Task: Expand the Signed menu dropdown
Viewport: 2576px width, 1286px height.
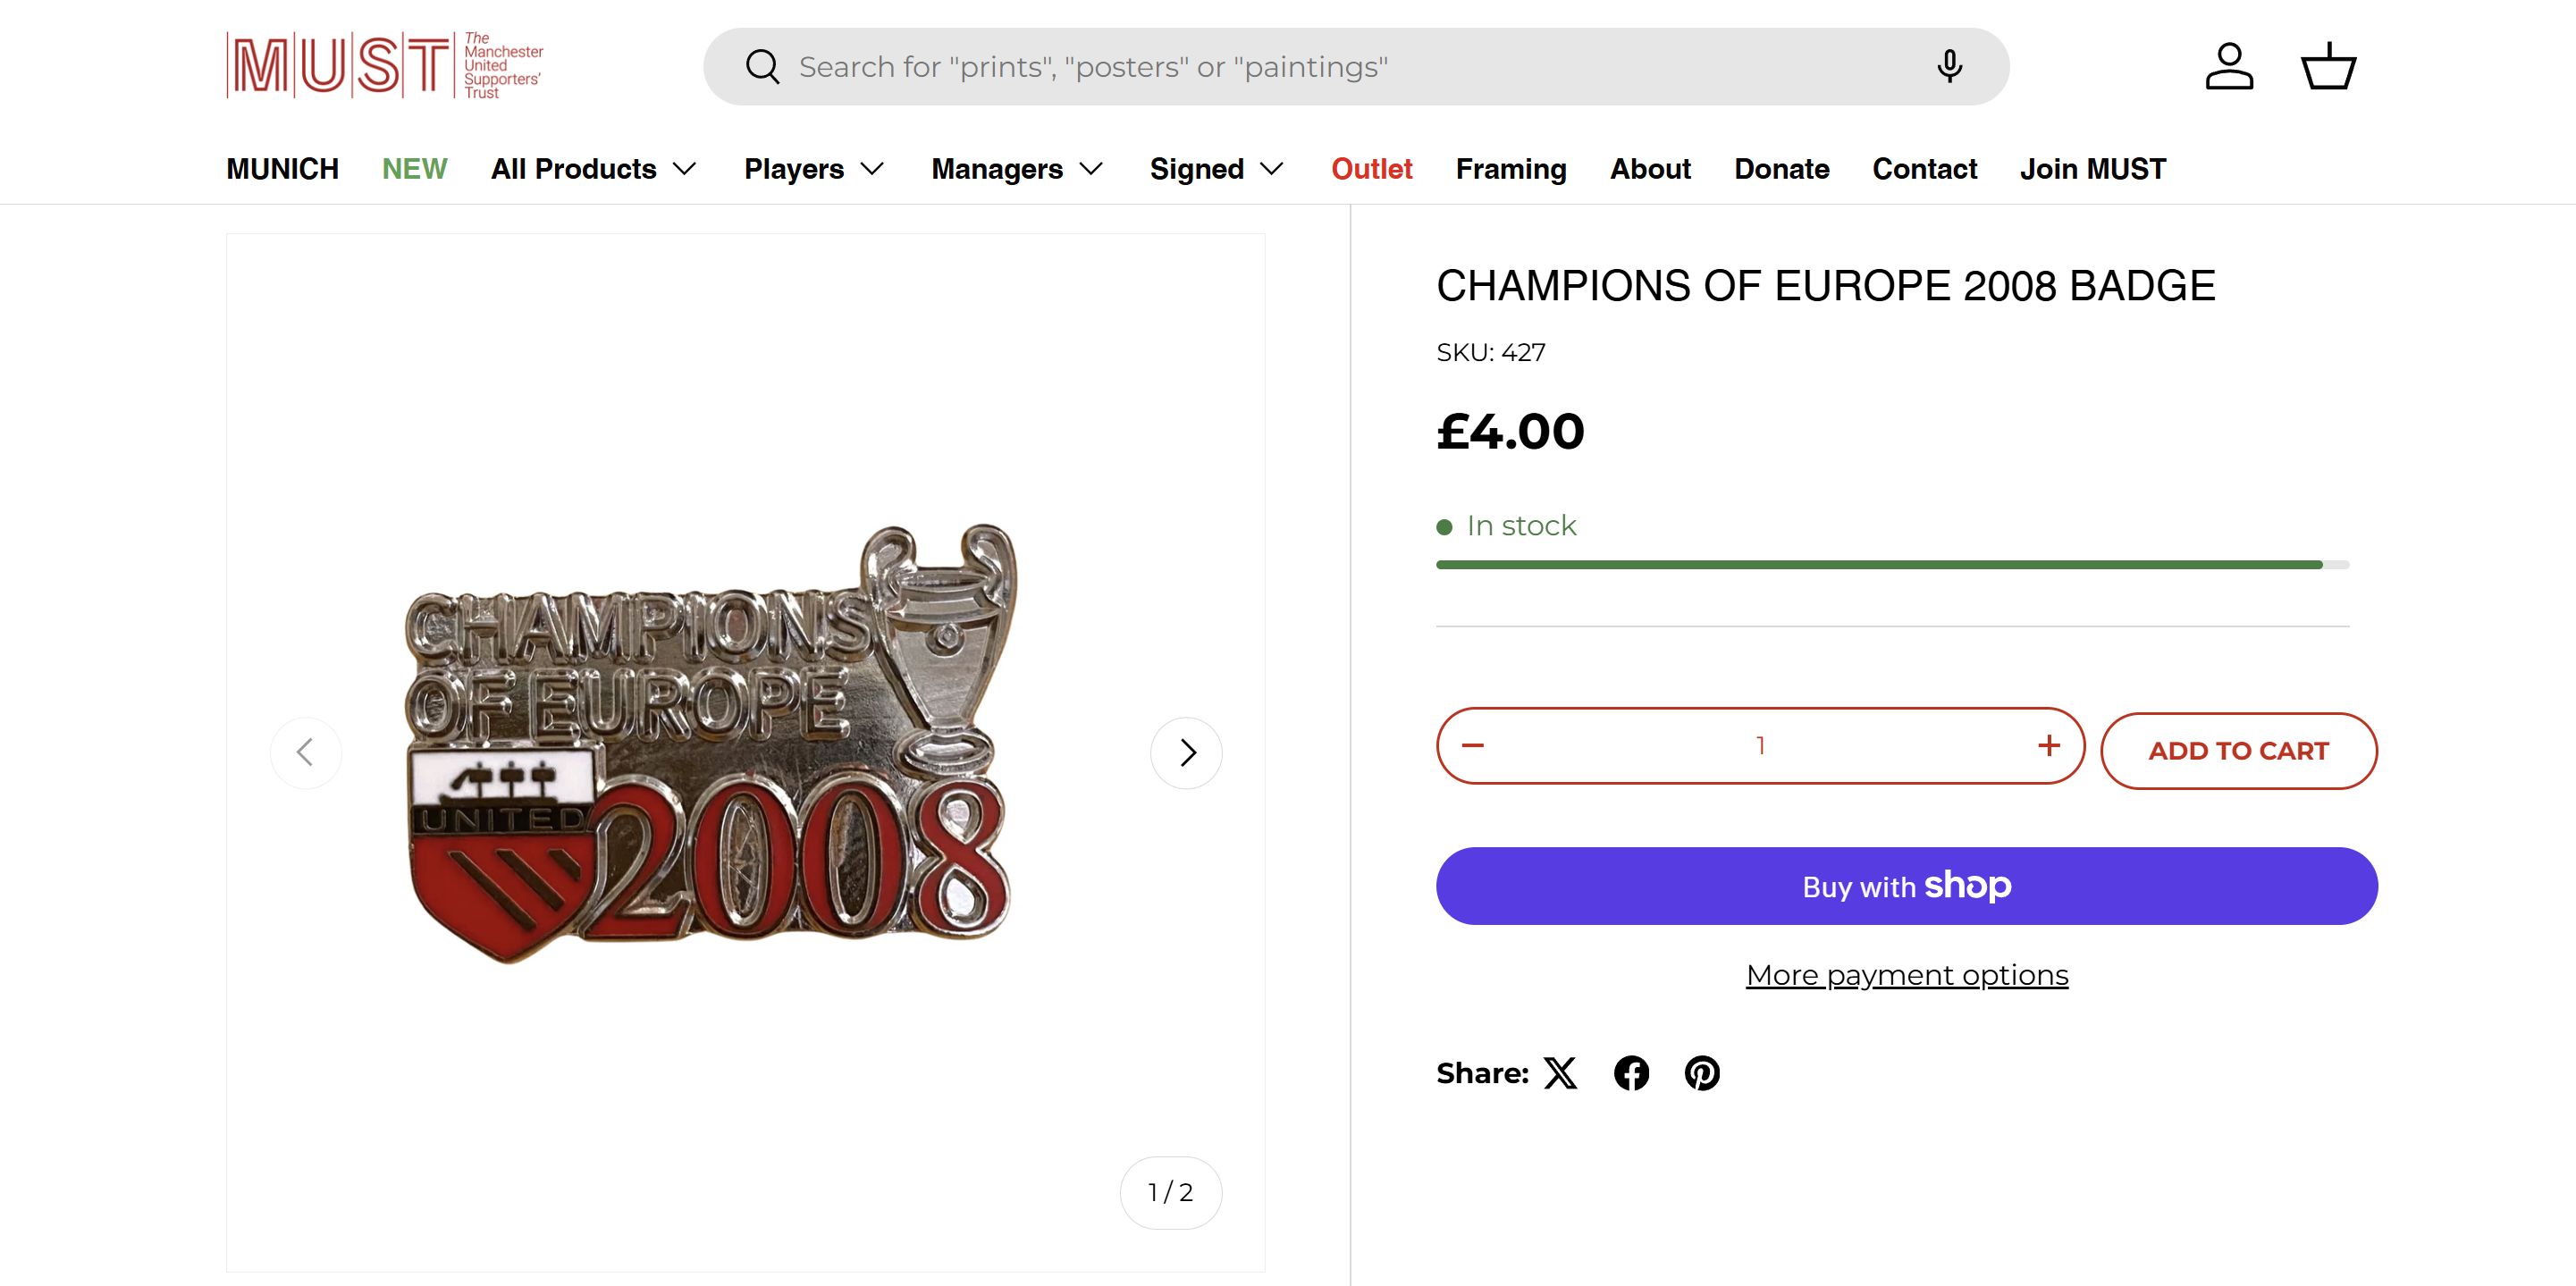Action: point(1216,169)
